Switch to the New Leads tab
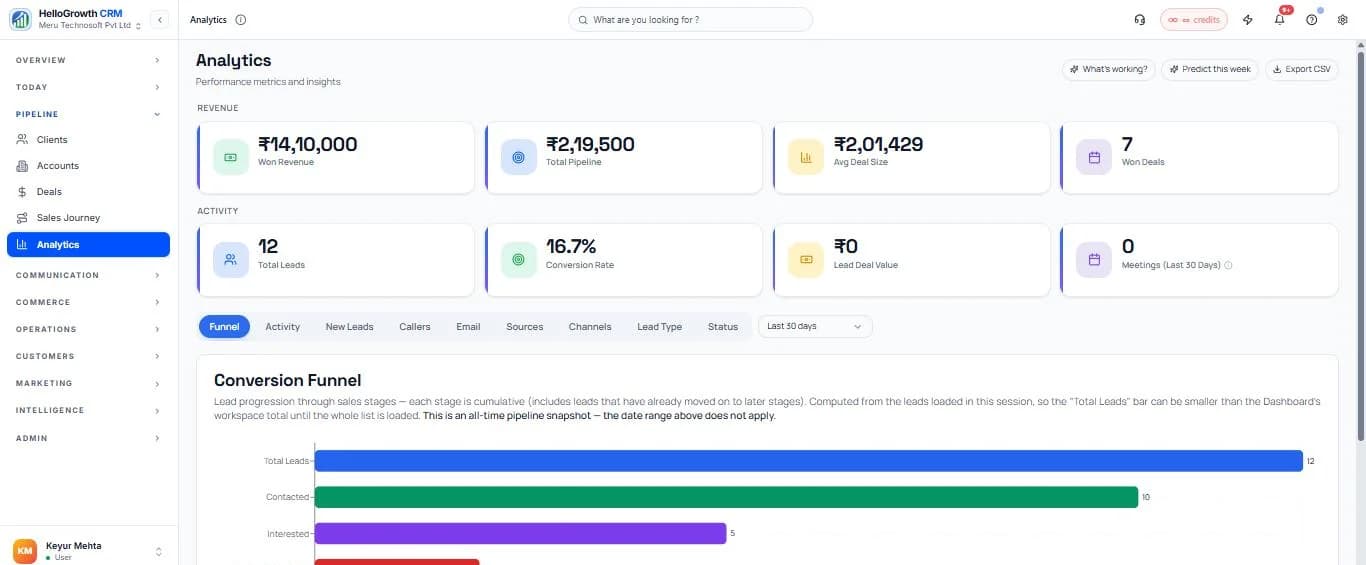The height and width of the screenshot is (565, 1366). (349, 327)
